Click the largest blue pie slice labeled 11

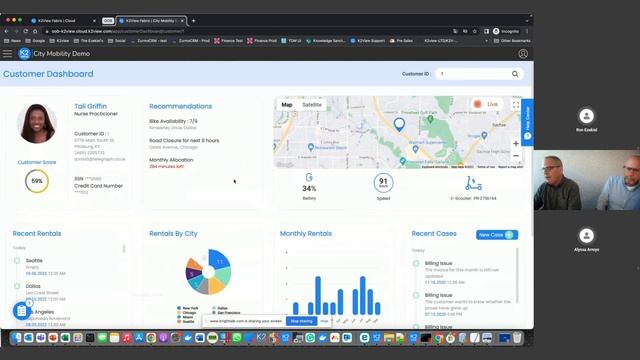pyautogui.click(x=220, y=260)
